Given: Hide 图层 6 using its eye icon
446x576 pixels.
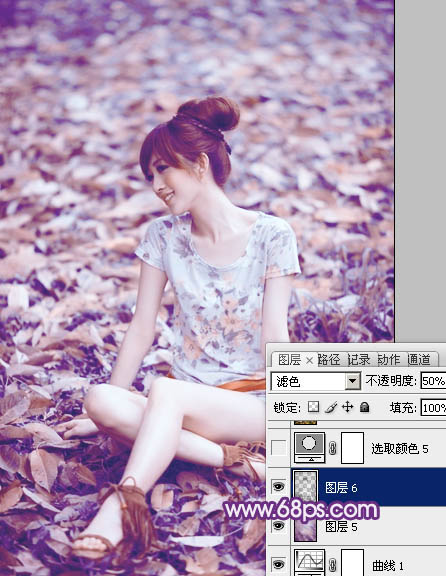Looking at the screenshot, I should (278, 487).
